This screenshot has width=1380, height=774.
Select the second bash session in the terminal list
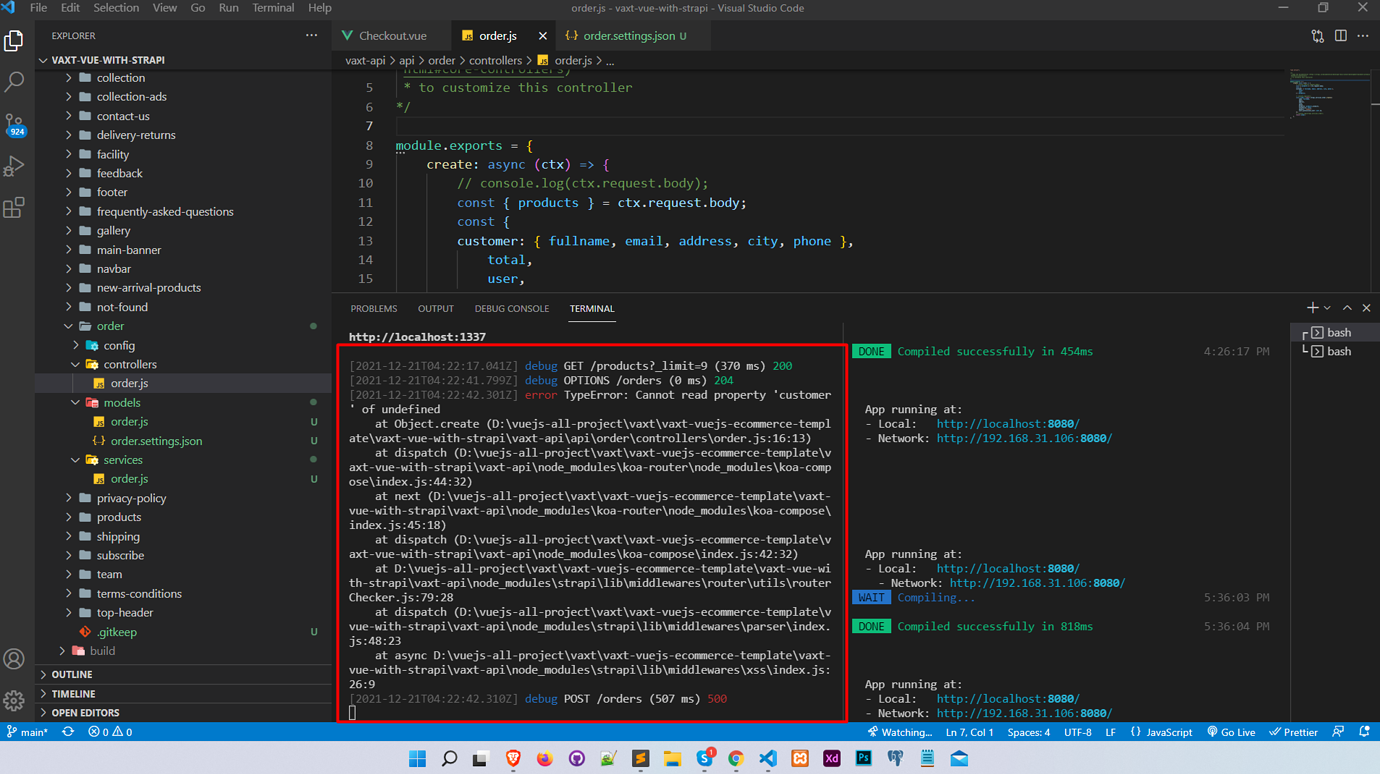click(x=1340, y=351)
